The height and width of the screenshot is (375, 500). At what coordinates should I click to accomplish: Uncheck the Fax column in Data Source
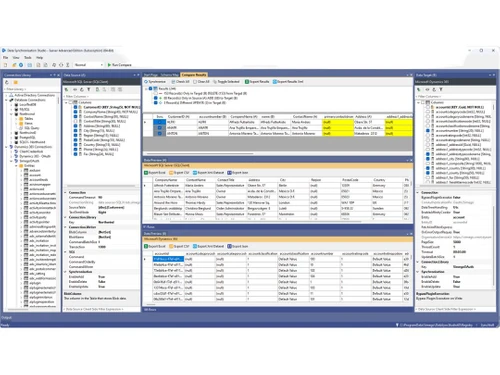75,154
